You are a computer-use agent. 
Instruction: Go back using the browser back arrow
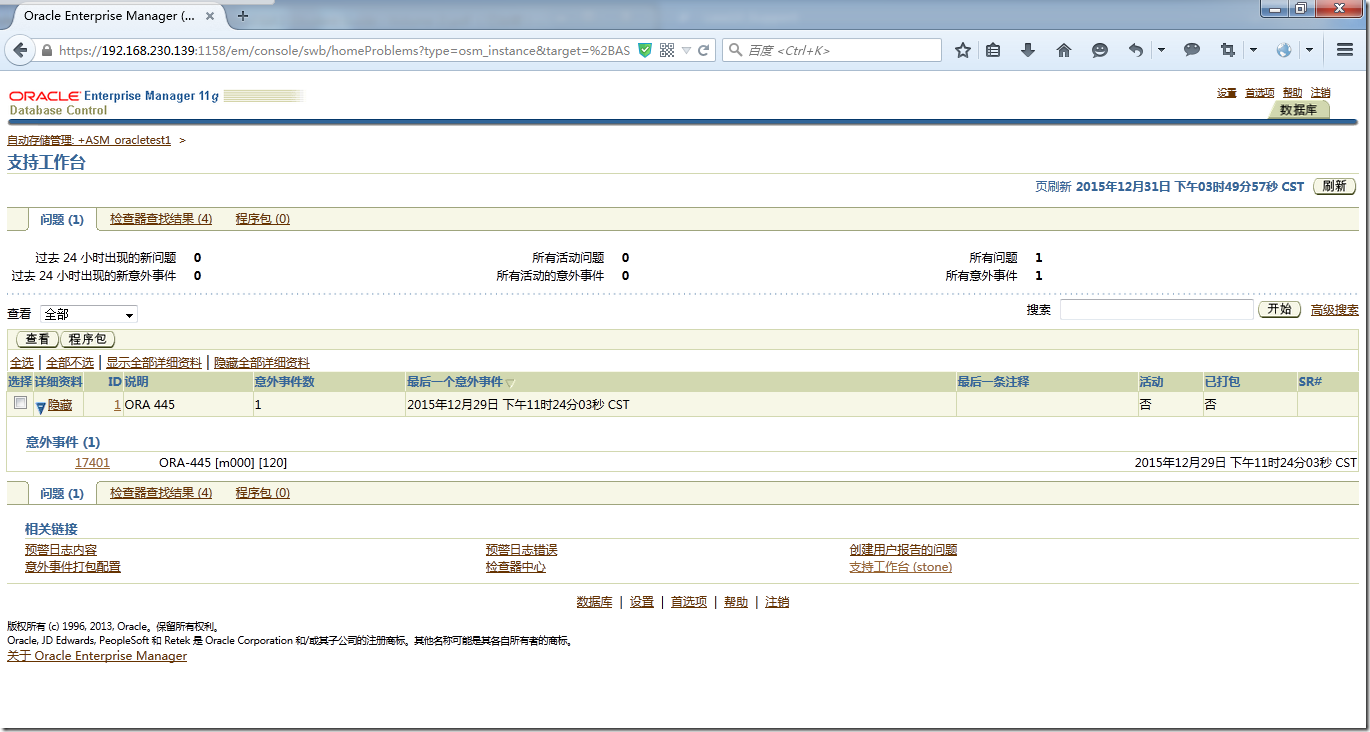[20, 50]
